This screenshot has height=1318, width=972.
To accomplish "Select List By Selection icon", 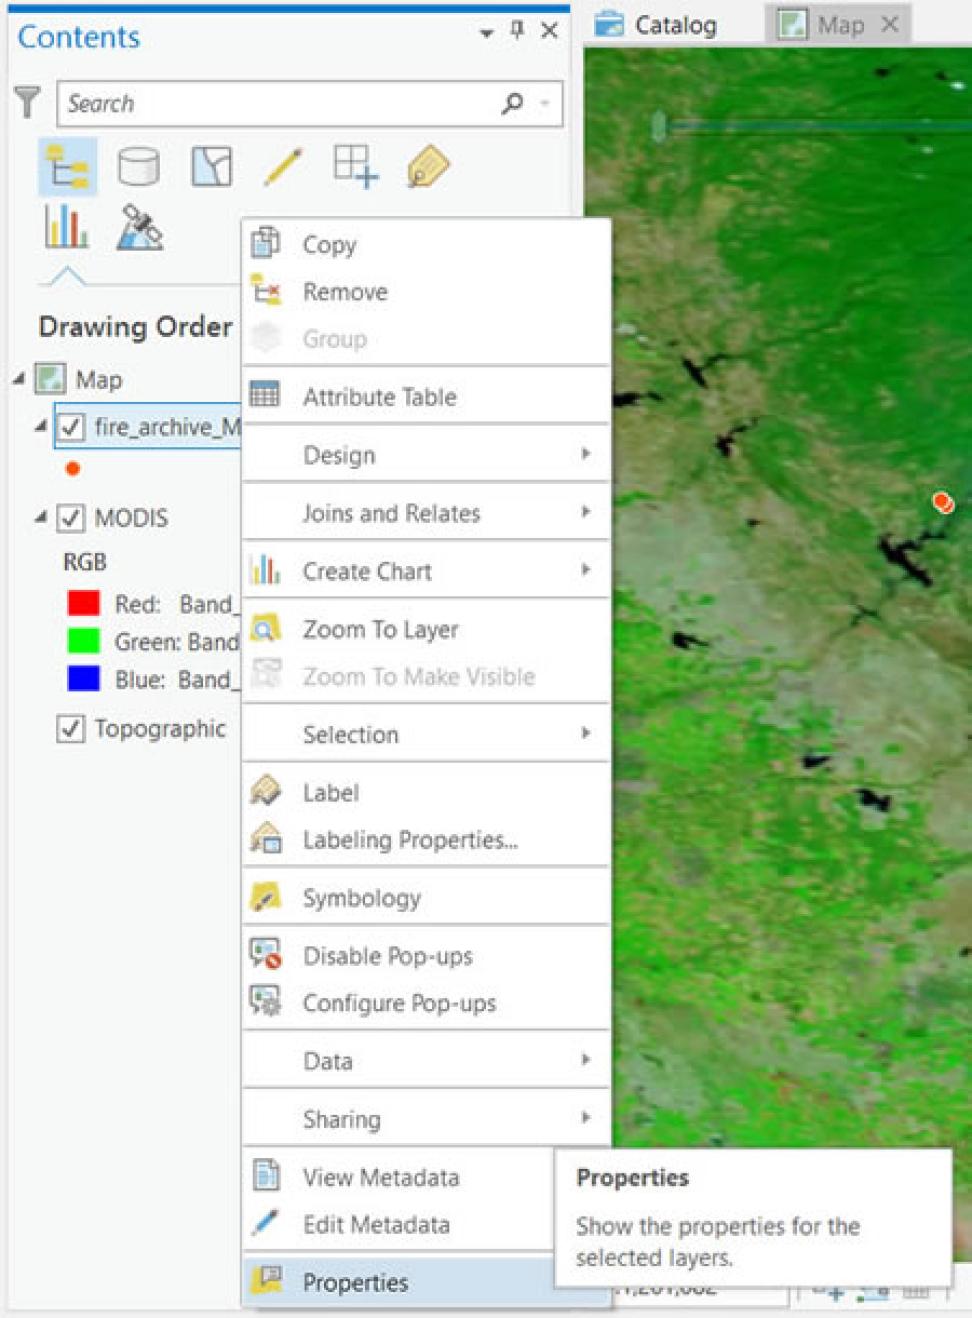I will 212,166.
